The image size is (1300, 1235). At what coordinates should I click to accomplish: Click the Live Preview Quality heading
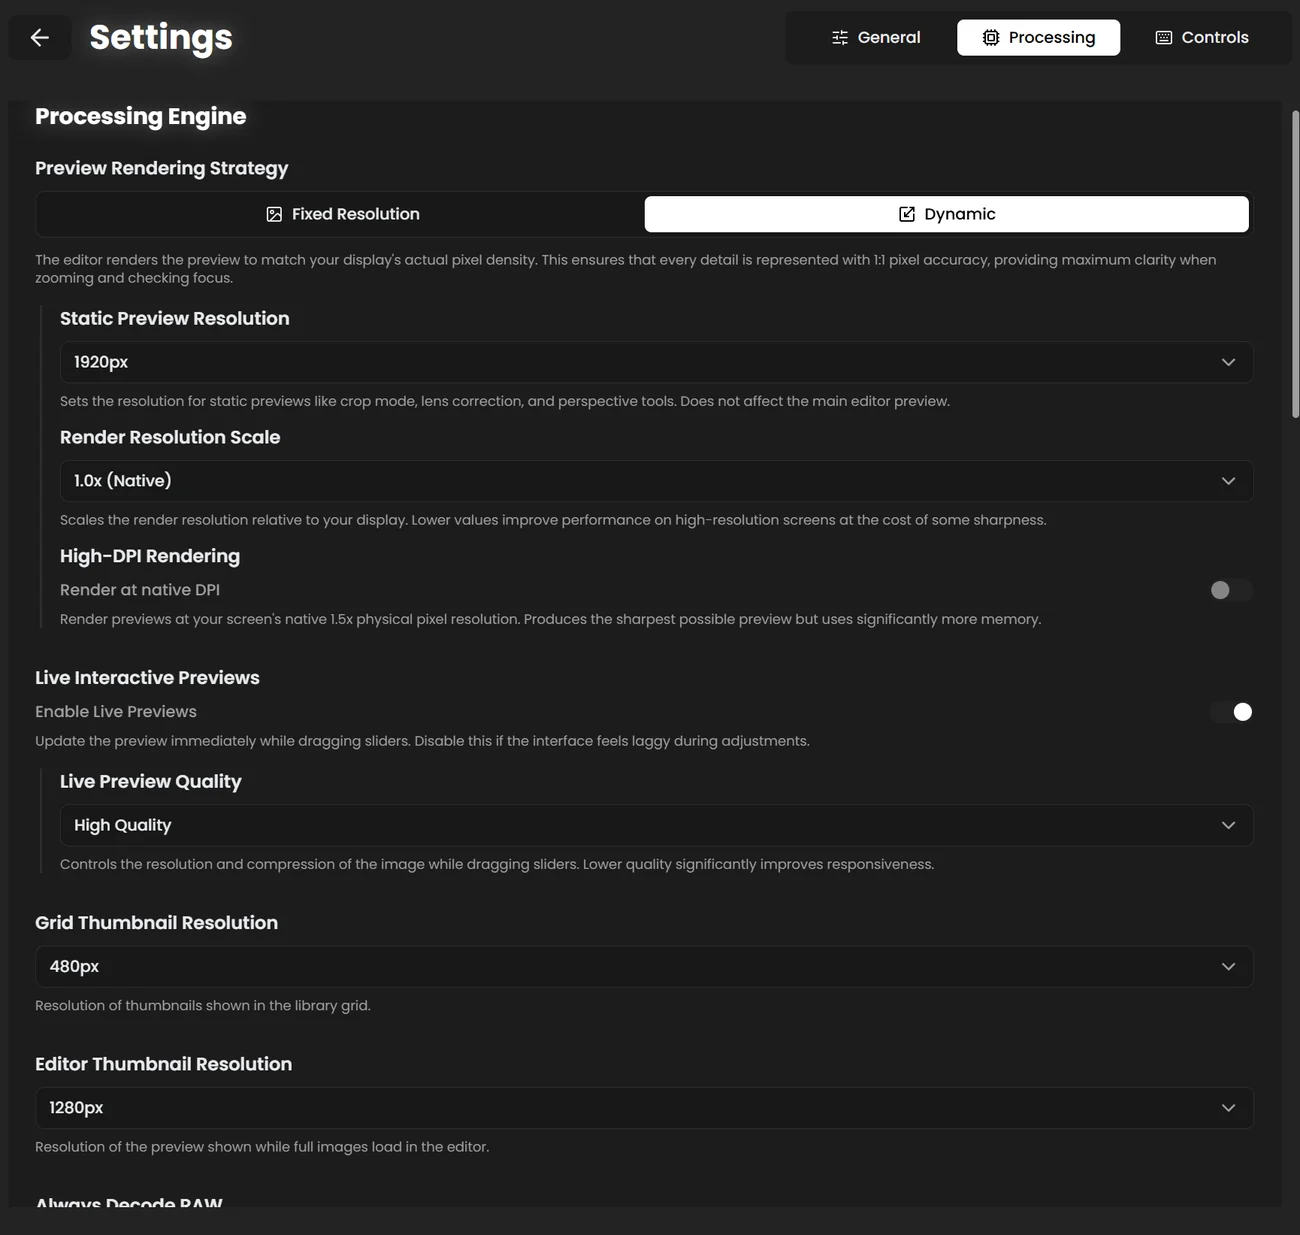pyautogui.click(x=151, y=782)
